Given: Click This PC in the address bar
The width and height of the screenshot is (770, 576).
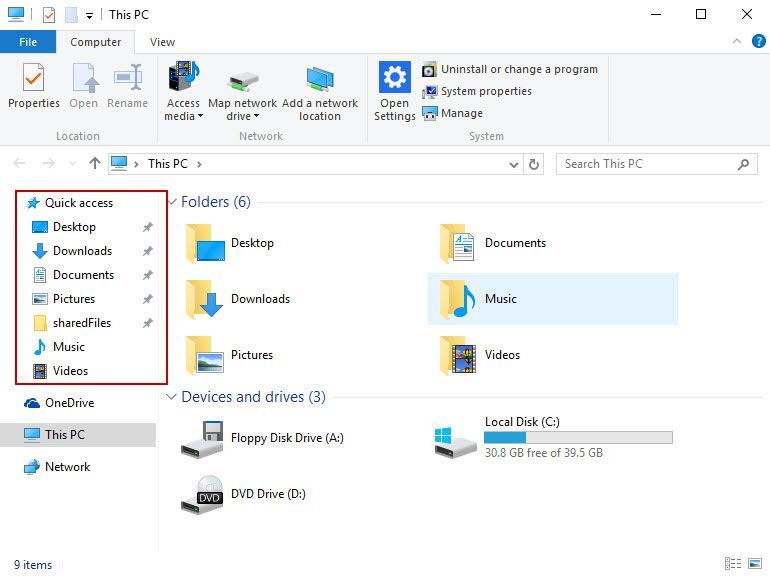Looking at the screenshot, I should [x=168, y=164].
